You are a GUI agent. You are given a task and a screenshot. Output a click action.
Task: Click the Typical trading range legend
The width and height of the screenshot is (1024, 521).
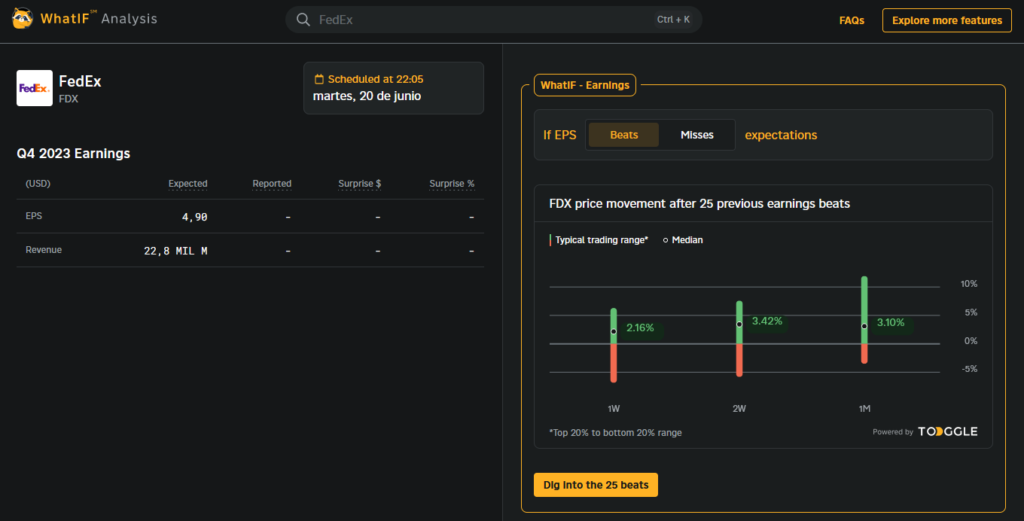[599, 240]
